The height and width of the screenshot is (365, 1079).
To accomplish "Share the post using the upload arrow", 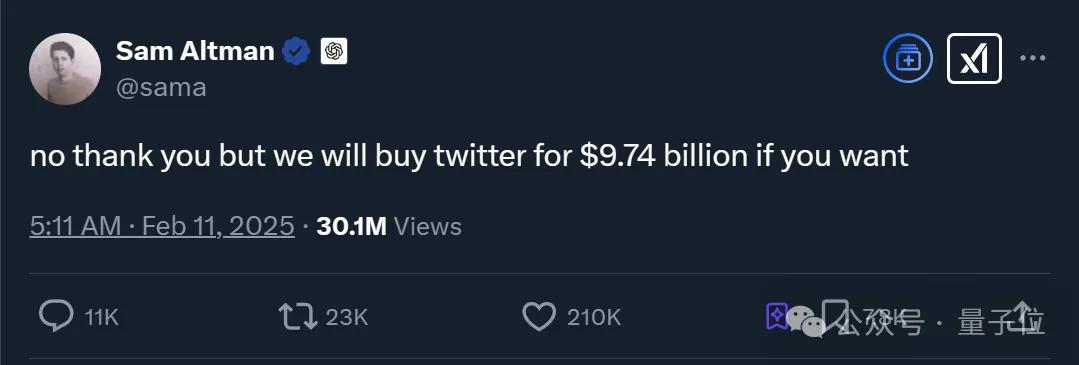I will pos(1023,316).
